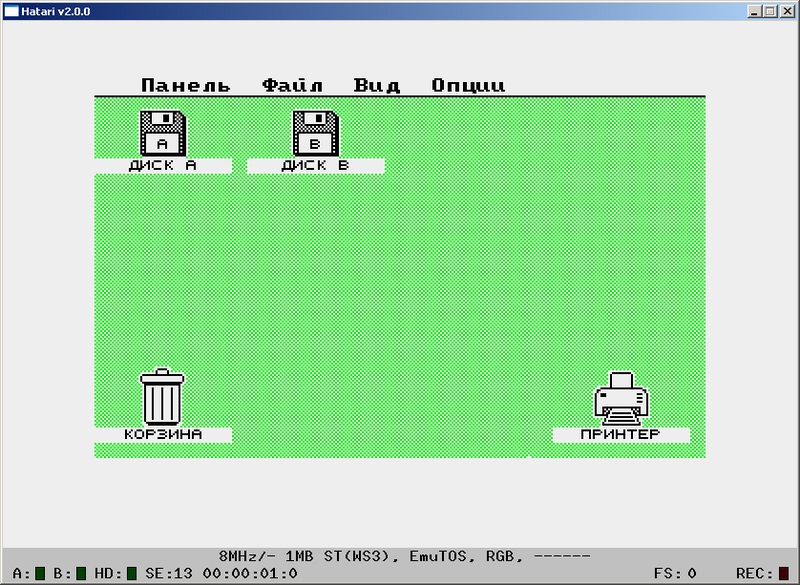The width and height of the screenshot is (800, 585).
Task: Select the ДИСК A floppy icon
Action: (x=163, y=133)
